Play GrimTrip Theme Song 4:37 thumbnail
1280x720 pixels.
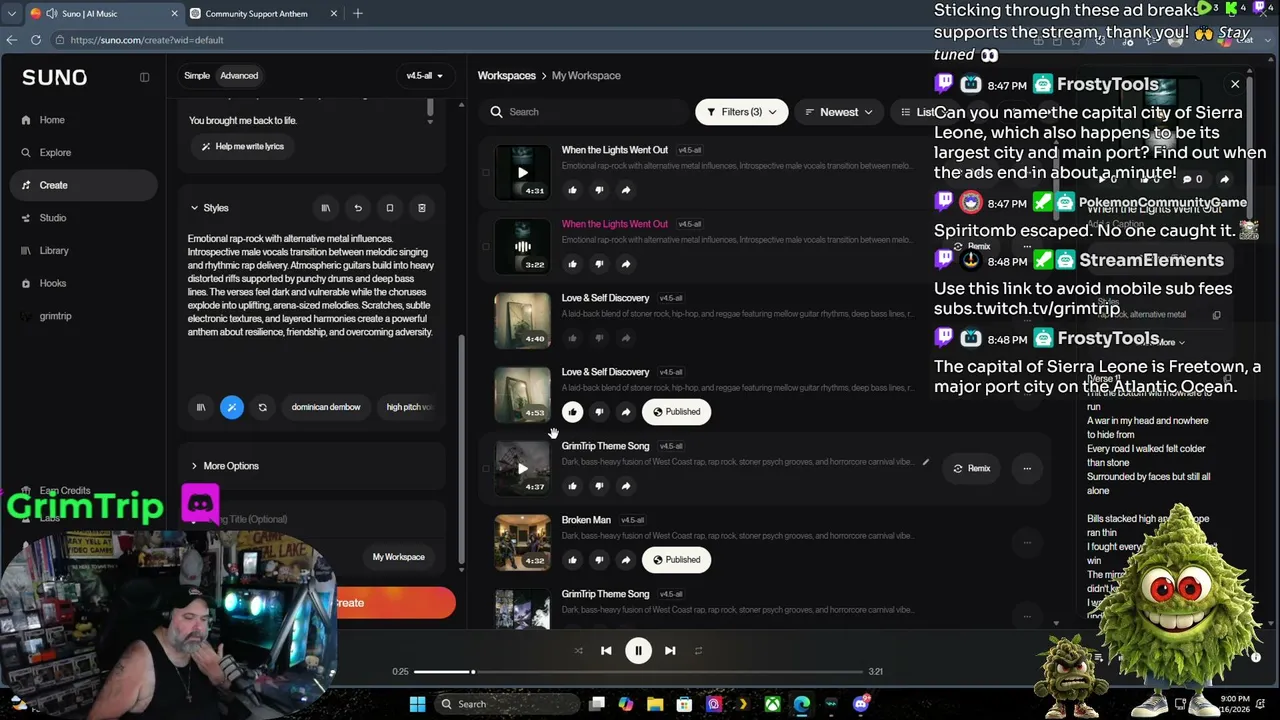click(x=522, y=468)
